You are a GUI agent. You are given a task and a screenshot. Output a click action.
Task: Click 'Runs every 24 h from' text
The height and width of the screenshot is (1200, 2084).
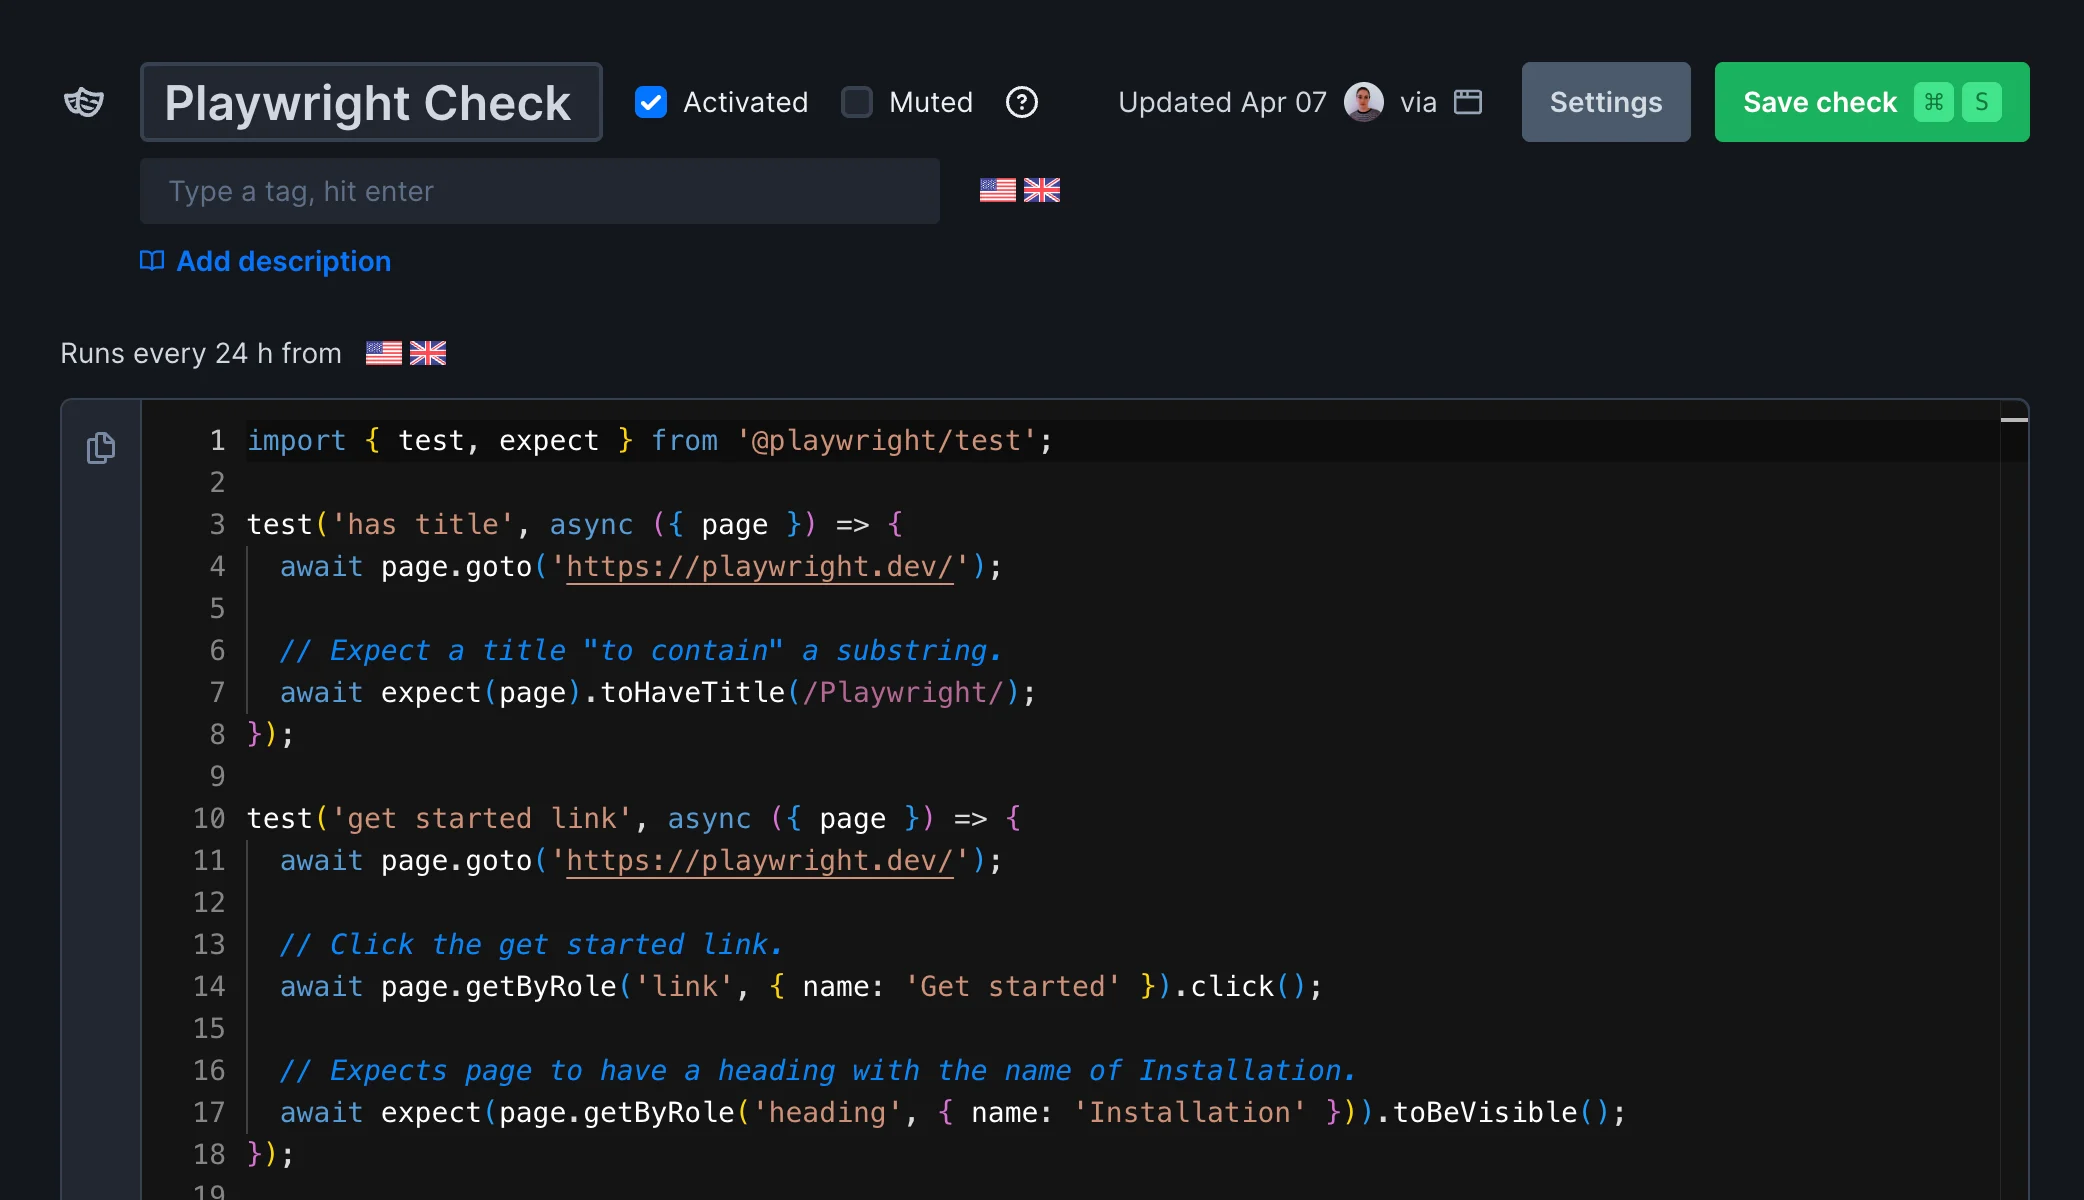[201, 353]
